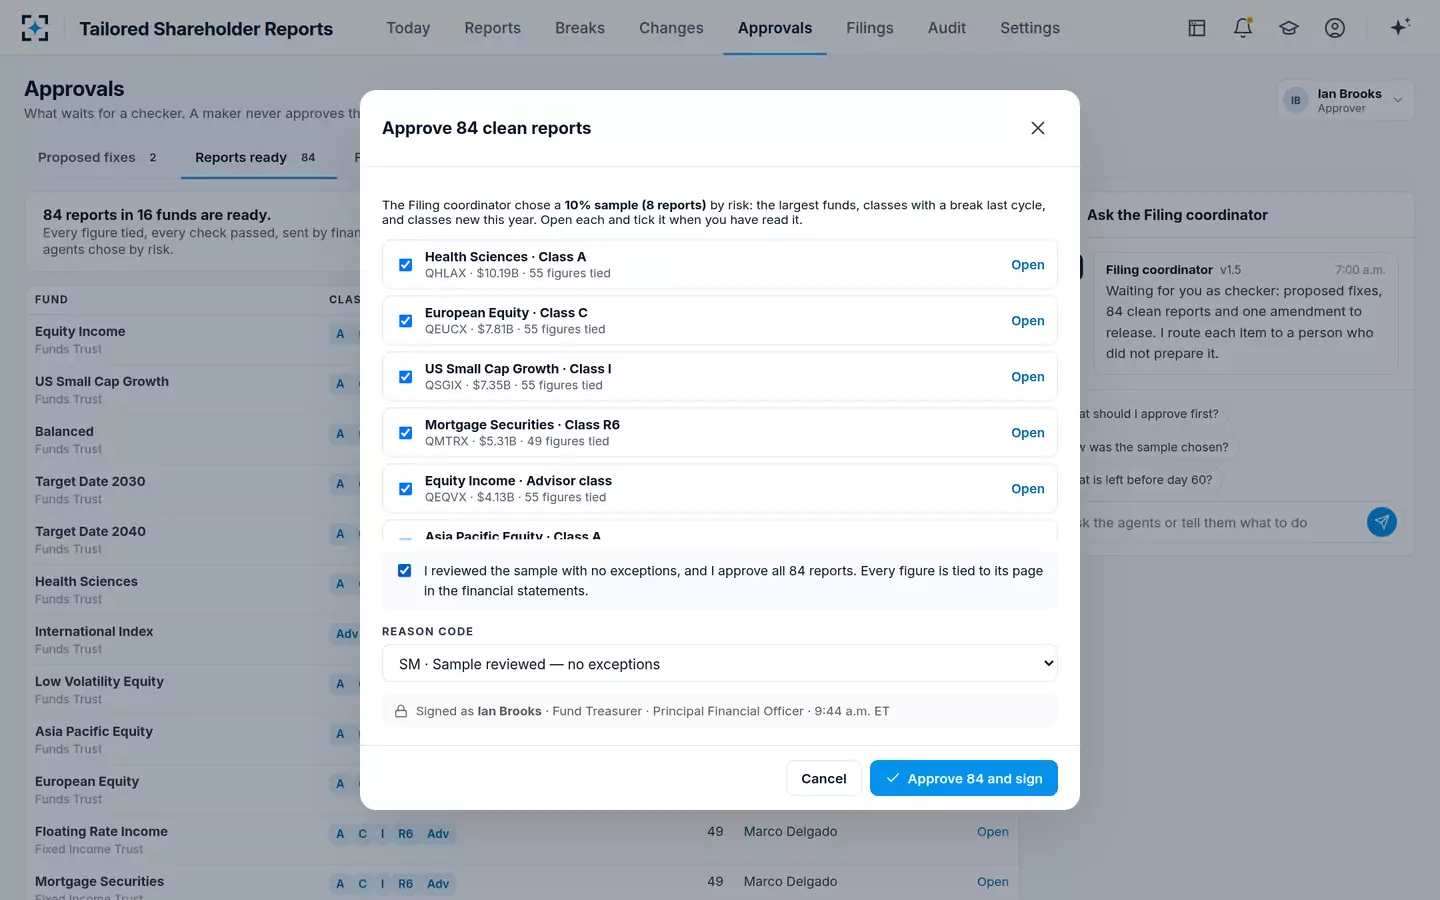Open the US Small Cap Growth report

pyautogui.click(x=1027, y=377)
